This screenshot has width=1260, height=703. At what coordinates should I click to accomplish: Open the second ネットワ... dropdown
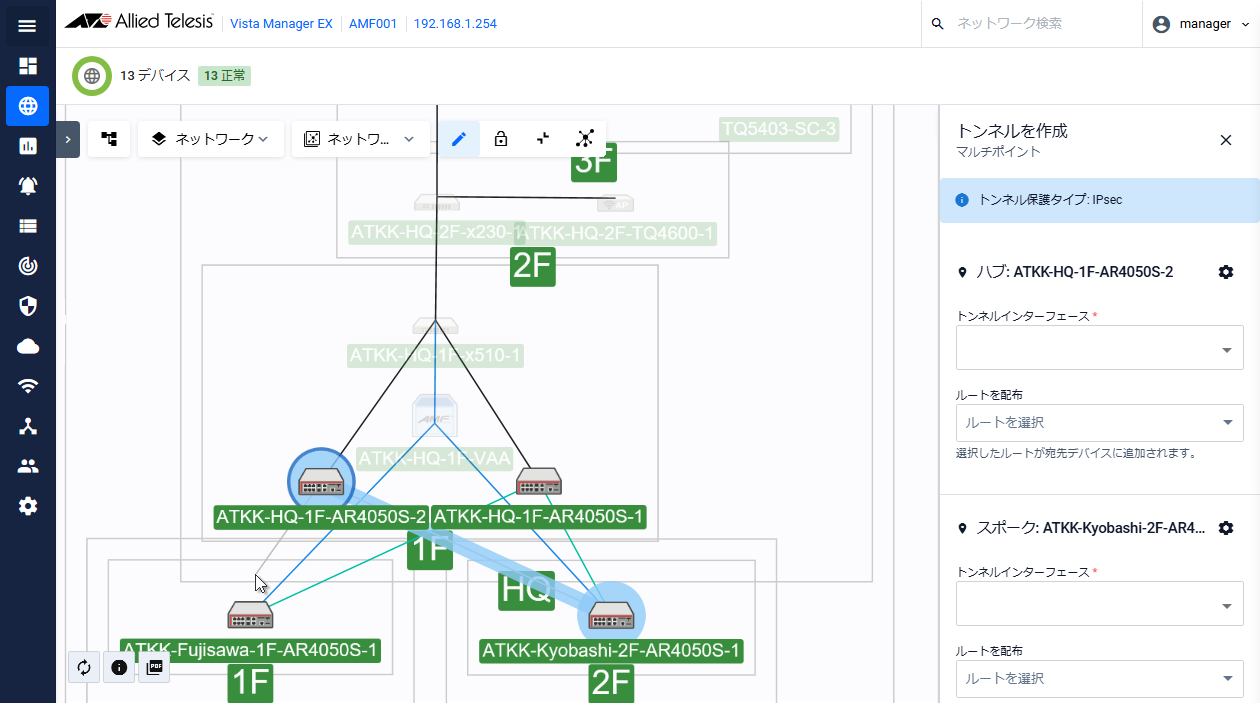click(x=360, y=139)
